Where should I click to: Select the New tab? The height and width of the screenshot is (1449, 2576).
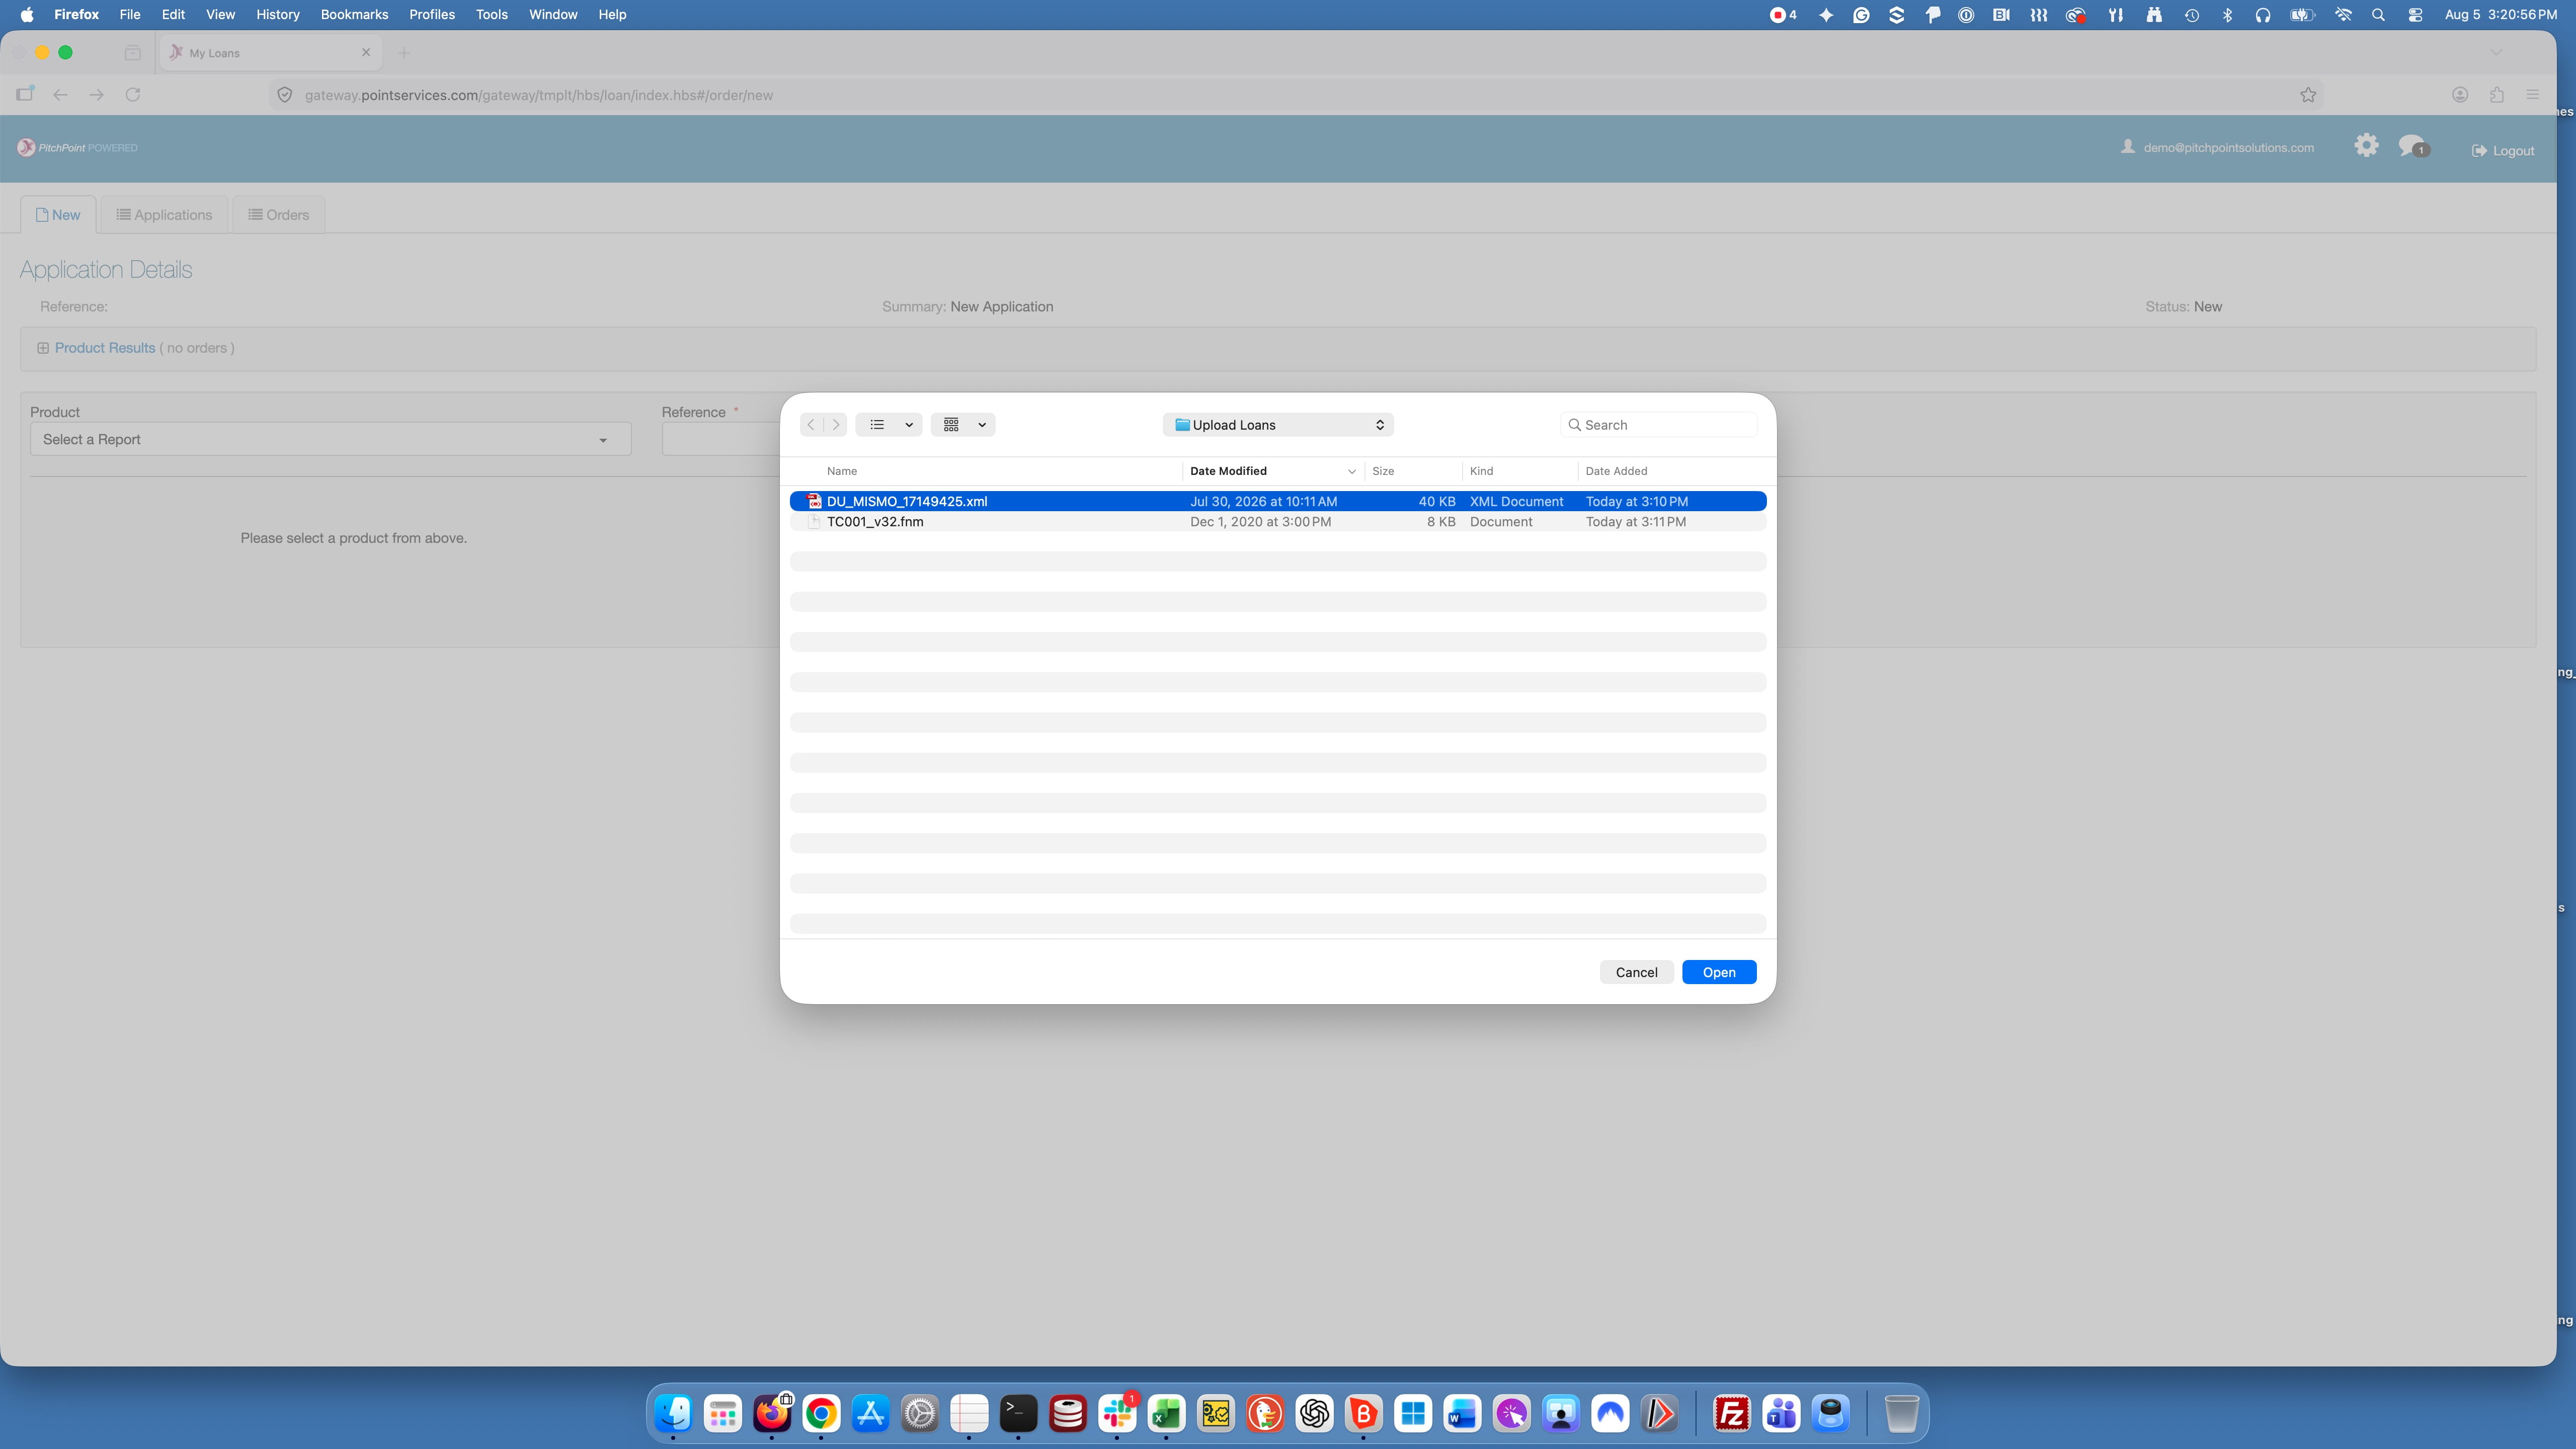click(x=58, y=215)
